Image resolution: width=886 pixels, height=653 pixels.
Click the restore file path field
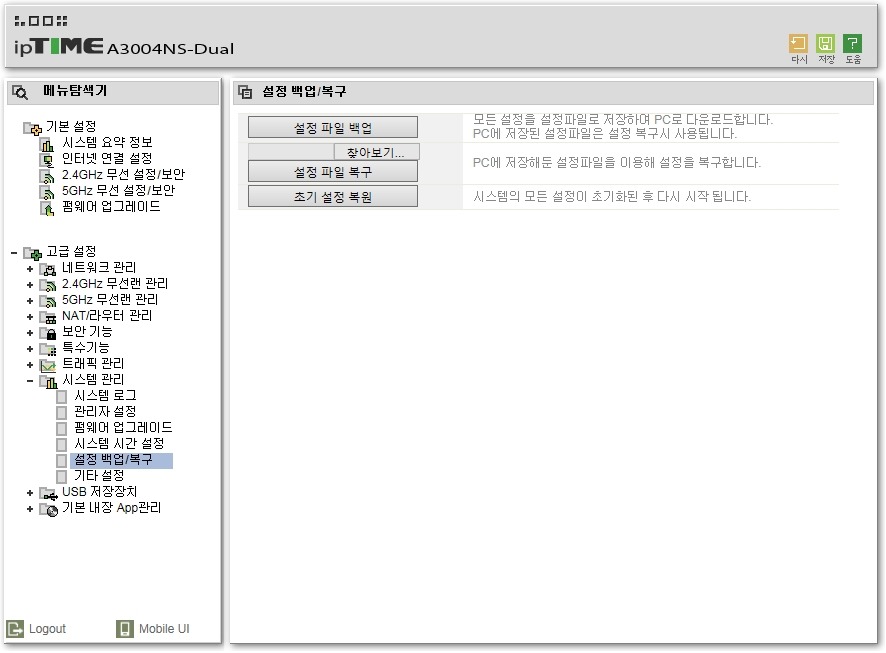tap(291, 152)
